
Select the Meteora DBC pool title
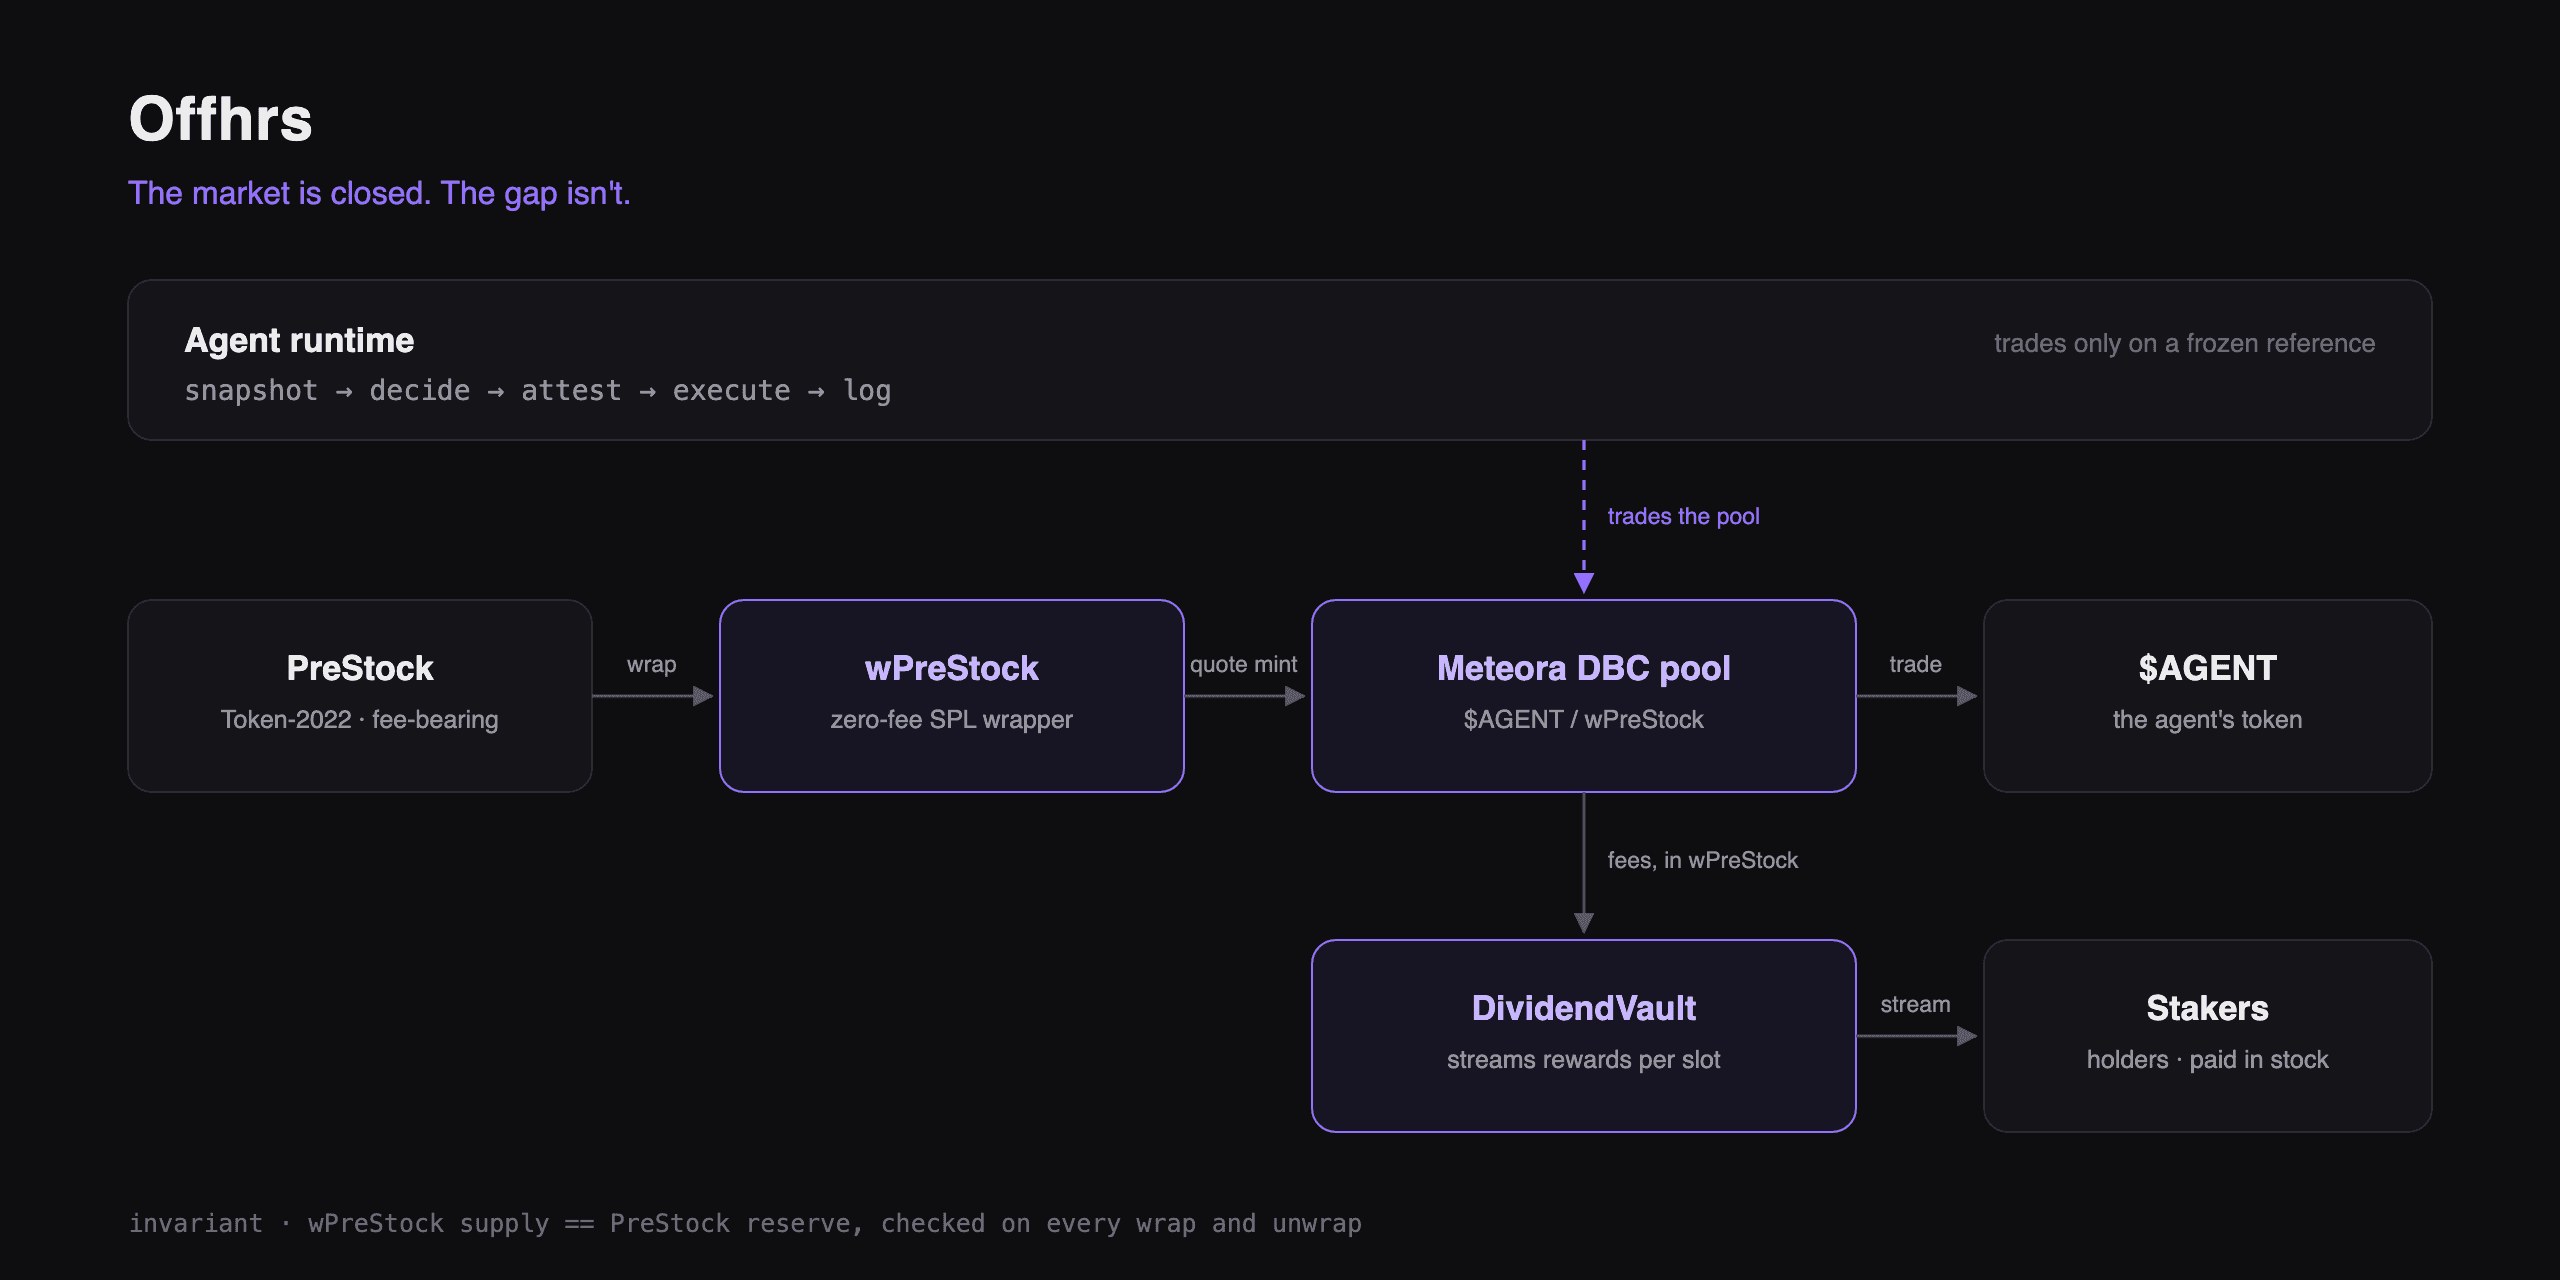coord(1584,668)
